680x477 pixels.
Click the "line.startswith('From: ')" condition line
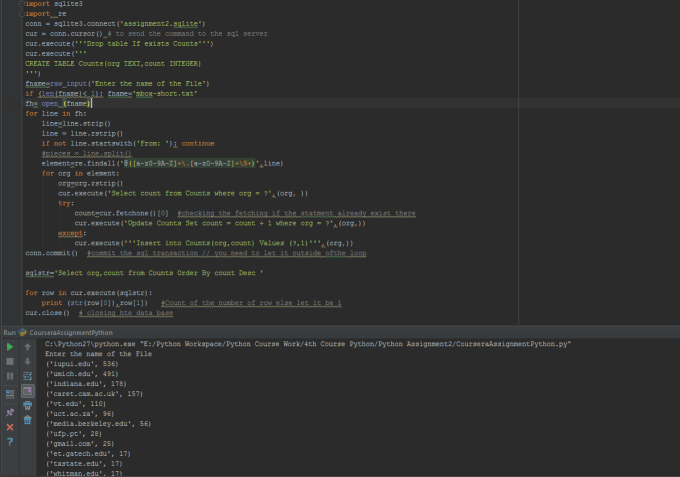point(128,144)
